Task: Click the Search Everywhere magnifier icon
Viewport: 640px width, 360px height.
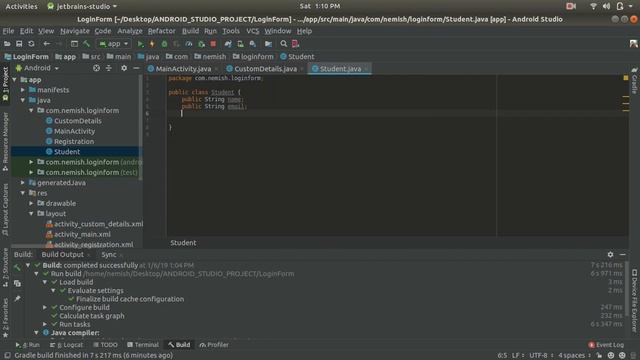Action: pos(284,44)
